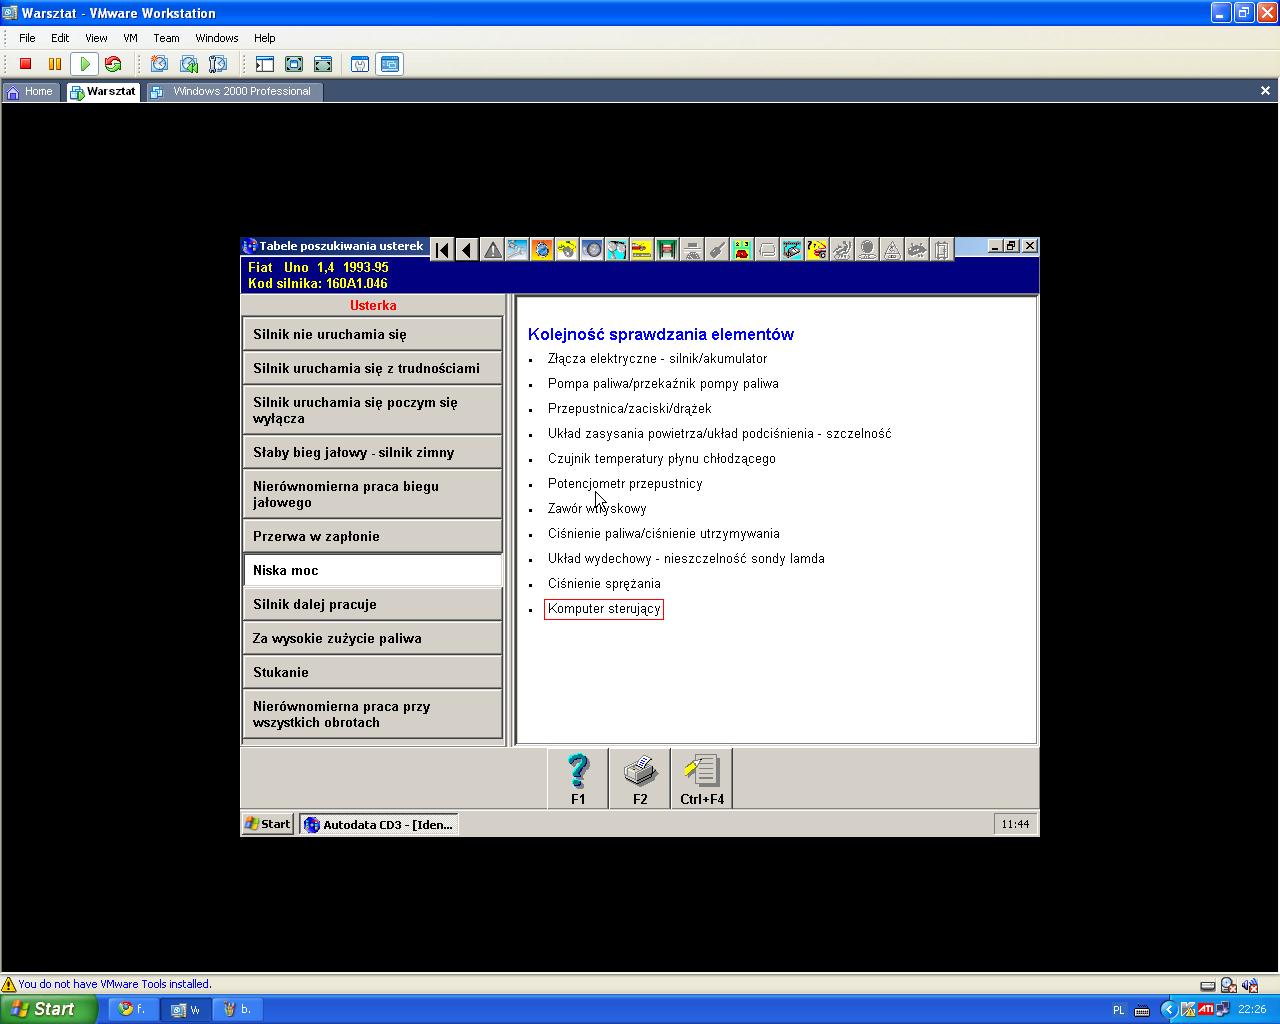Revert VM to previous snapshot
This screenshot has width=1280, height=1024.
(188, 64)
